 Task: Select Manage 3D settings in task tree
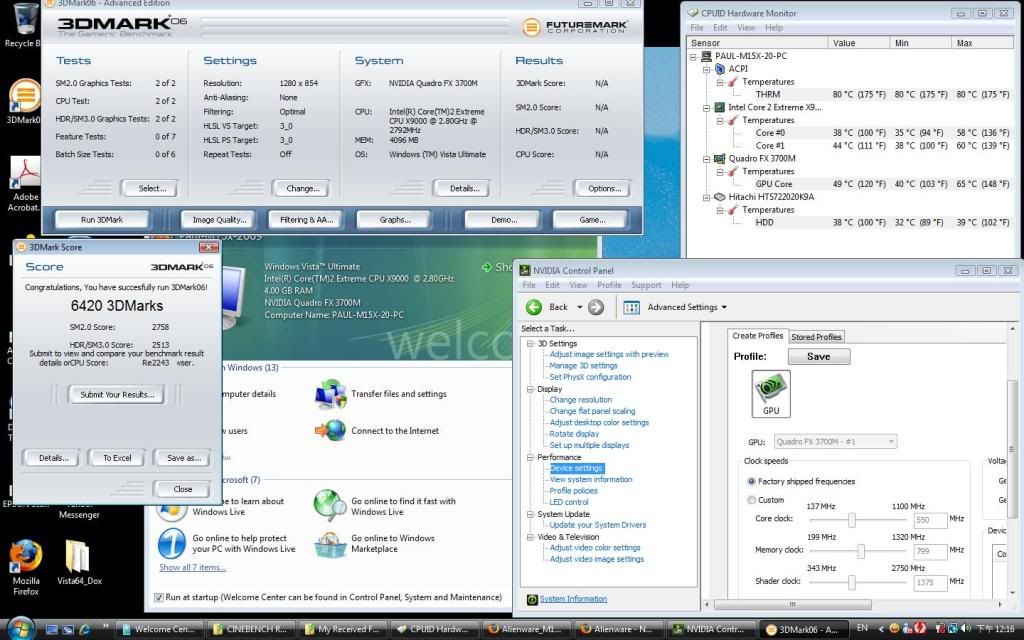(x=583, y=366)
